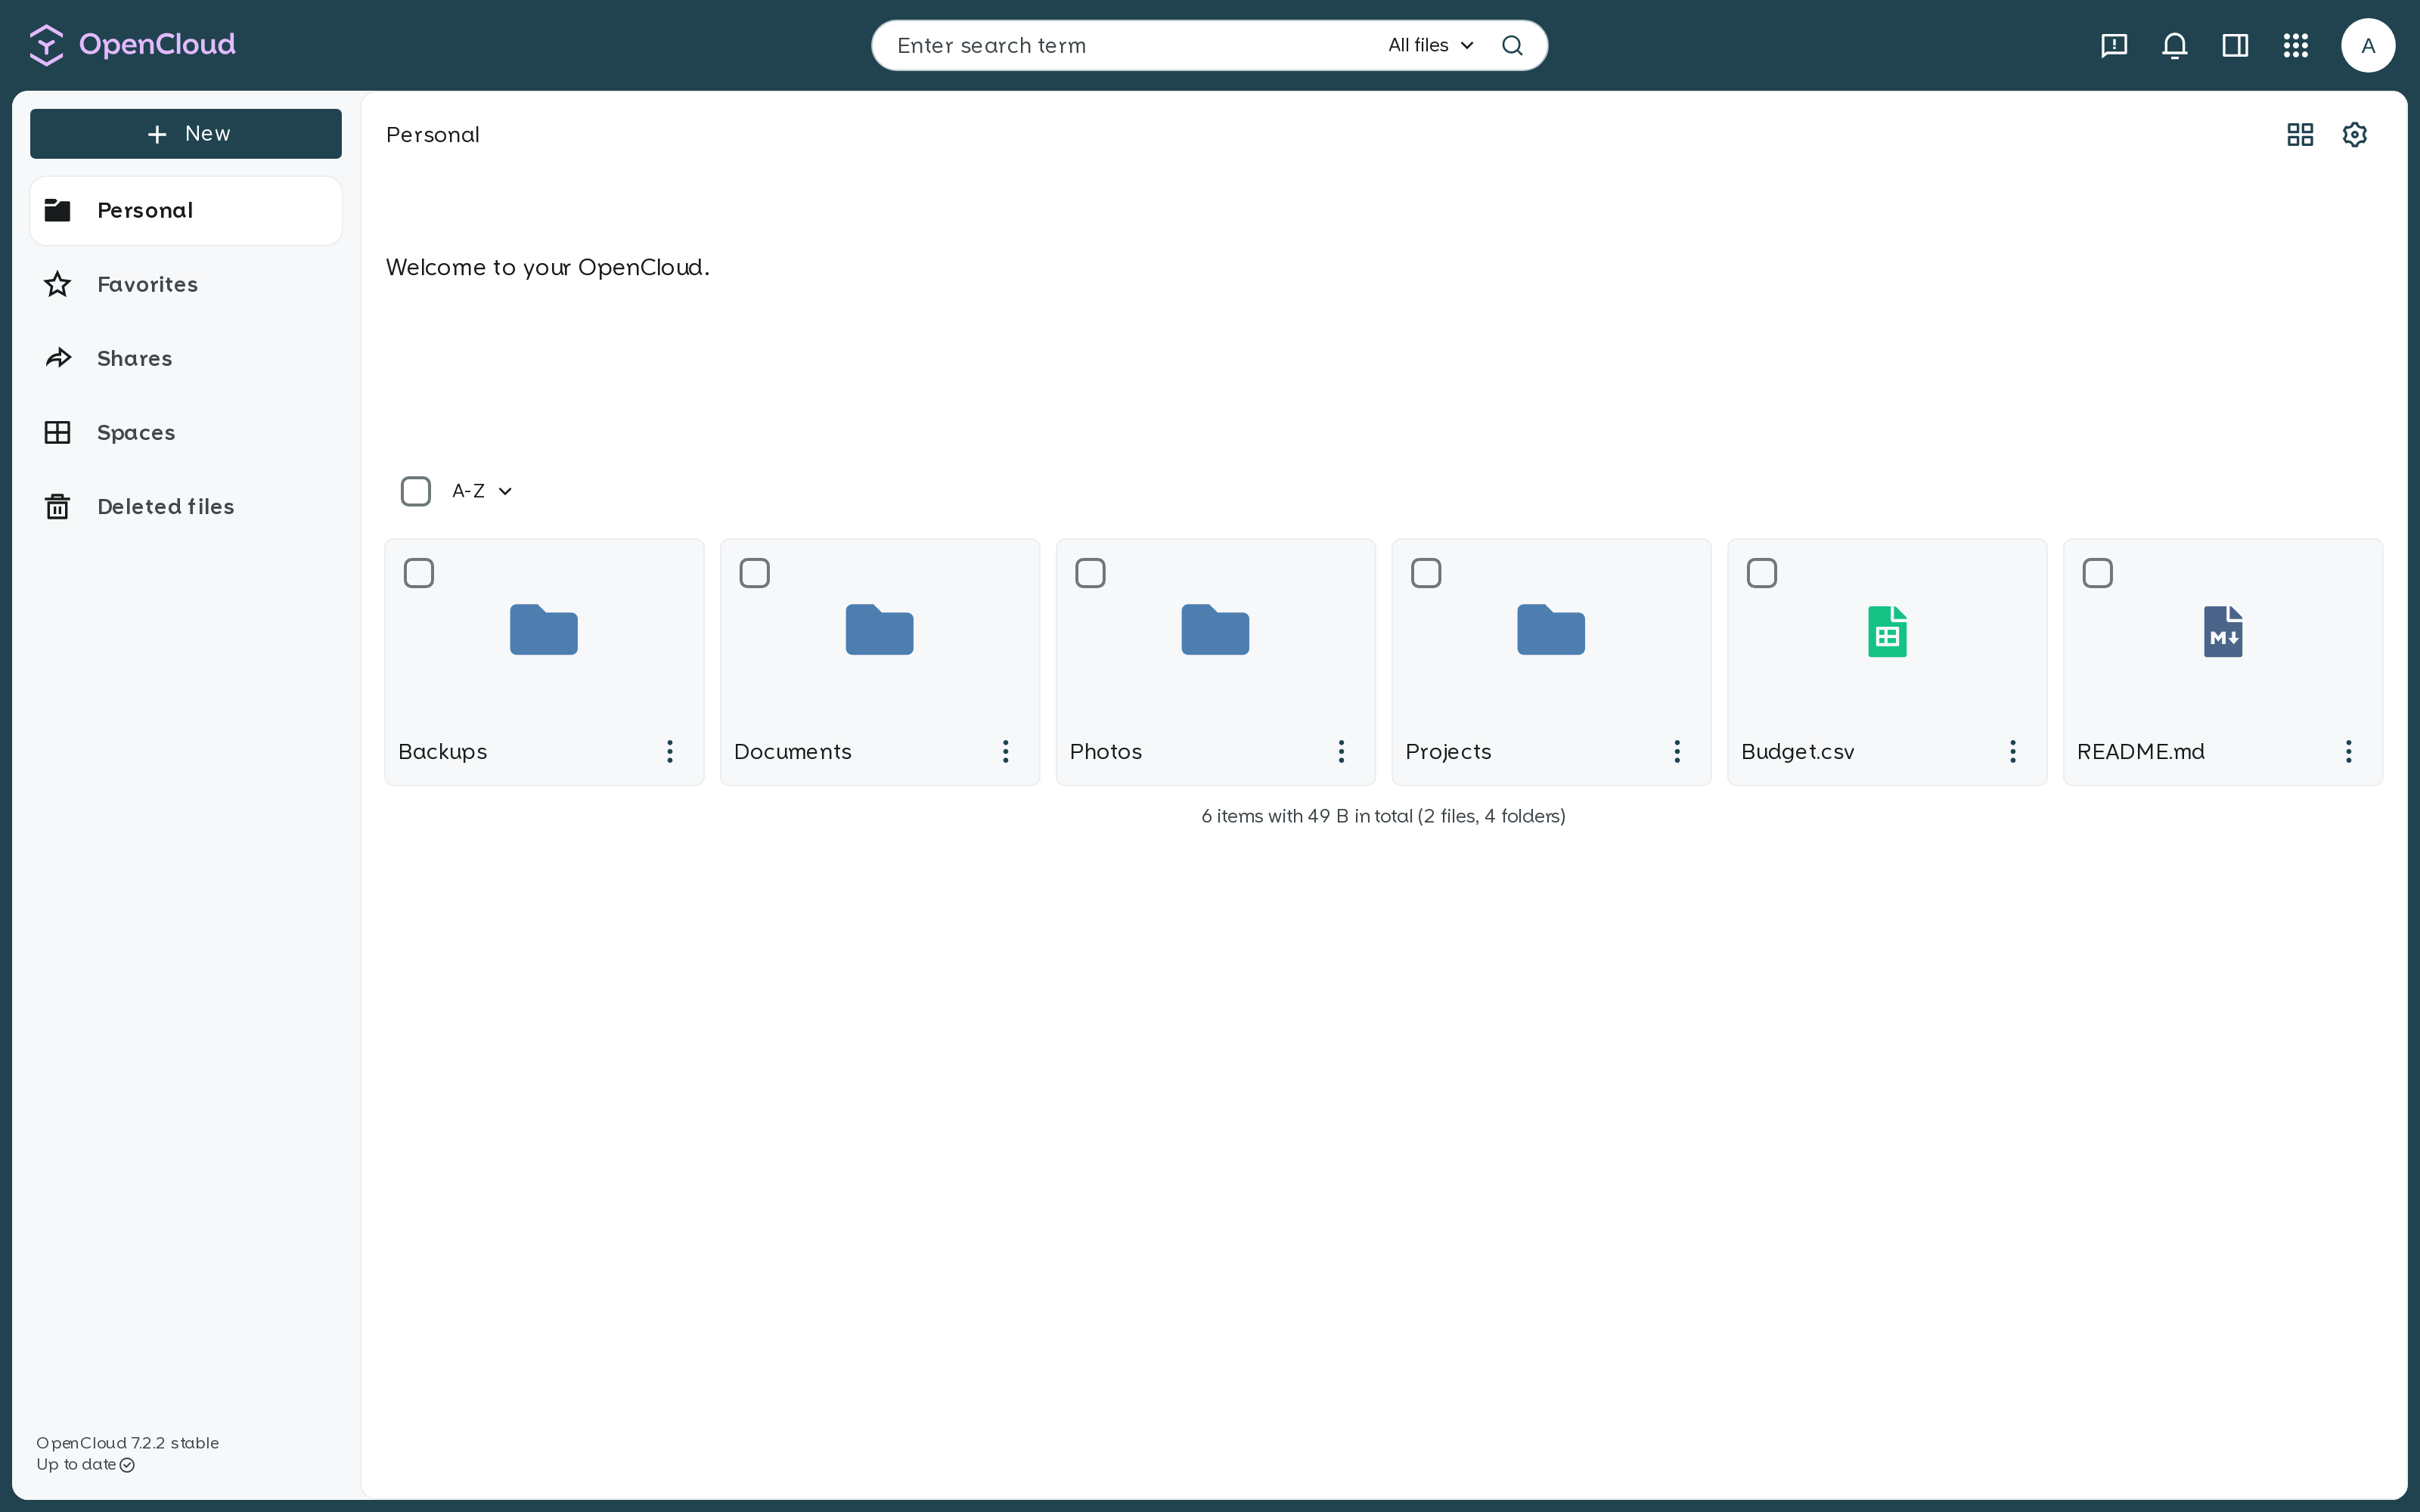Open Projects three-dot context menu
The width and height of the screenshot is (2420, 1512).
click(1678, 751)
